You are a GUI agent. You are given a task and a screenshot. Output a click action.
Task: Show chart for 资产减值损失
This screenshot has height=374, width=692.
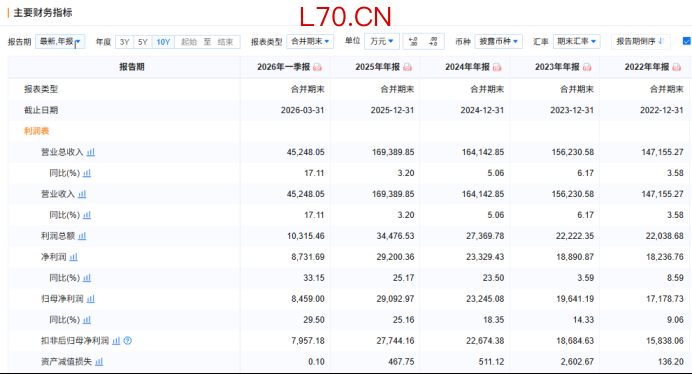pyautogui.click(x=99, y=362)
